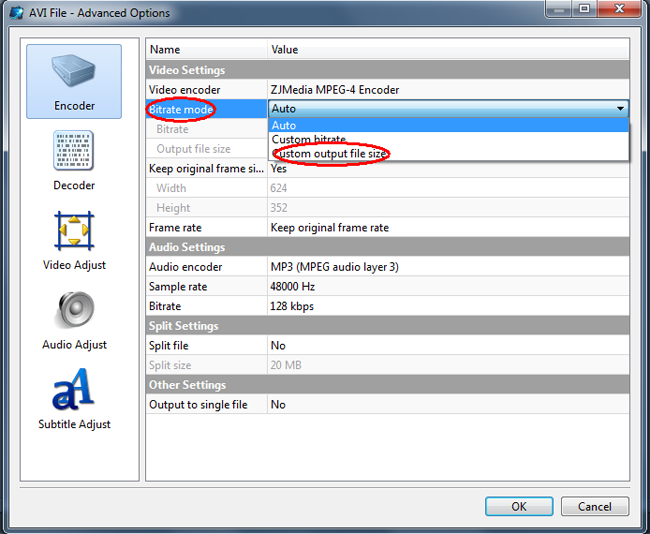Open the Decoder settings panel
Viewport: 650px width, 534px height.
click(74, 160)
